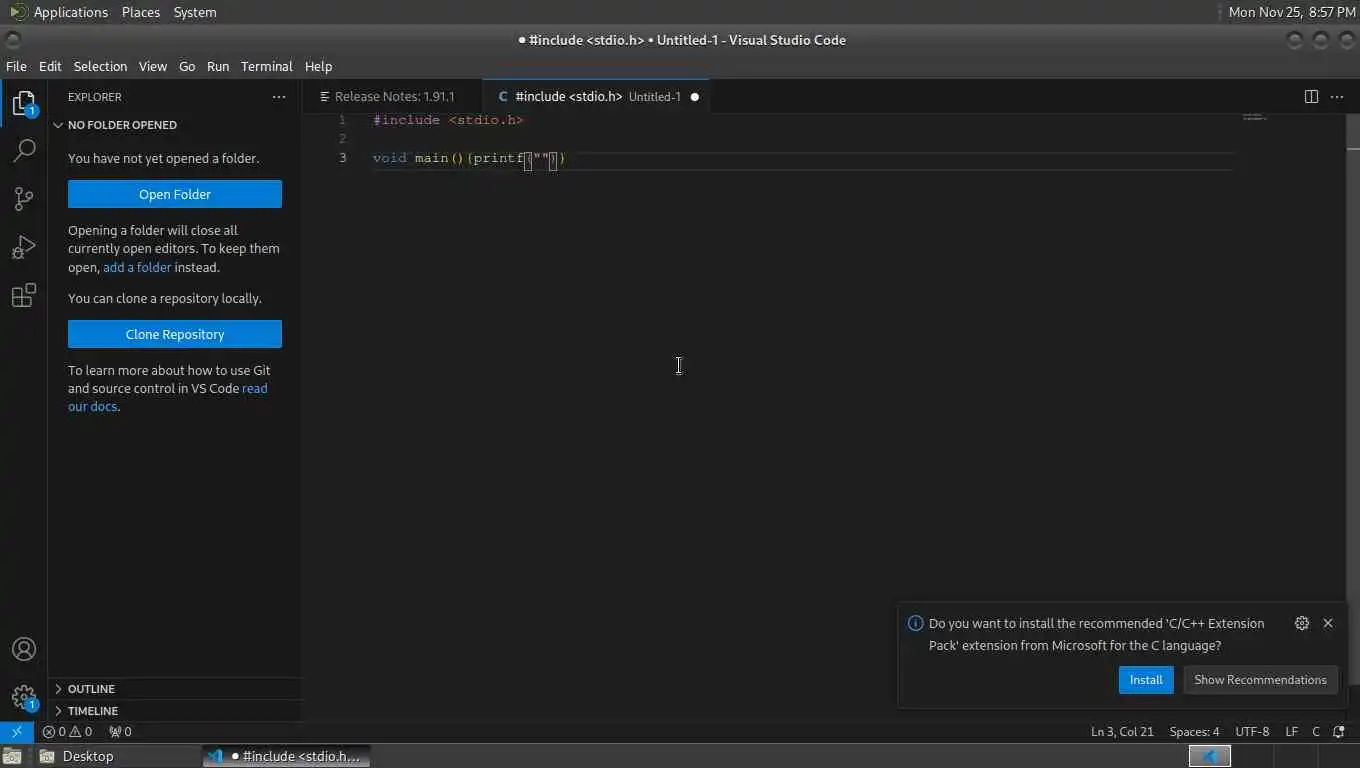Screen dimensions: 1360x768
Task: Change end of line sequence LF
Action: [1291, 732]
